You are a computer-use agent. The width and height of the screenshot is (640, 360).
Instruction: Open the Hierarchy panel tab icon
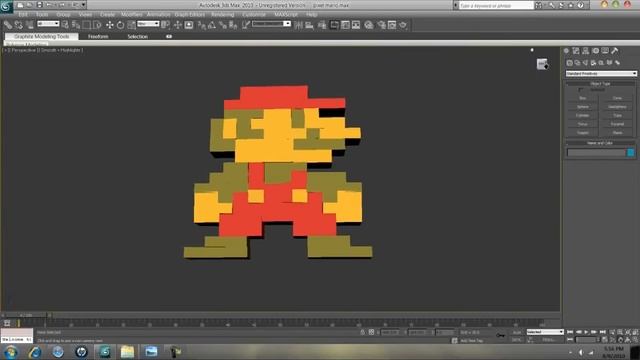click(x=586, y=51)
